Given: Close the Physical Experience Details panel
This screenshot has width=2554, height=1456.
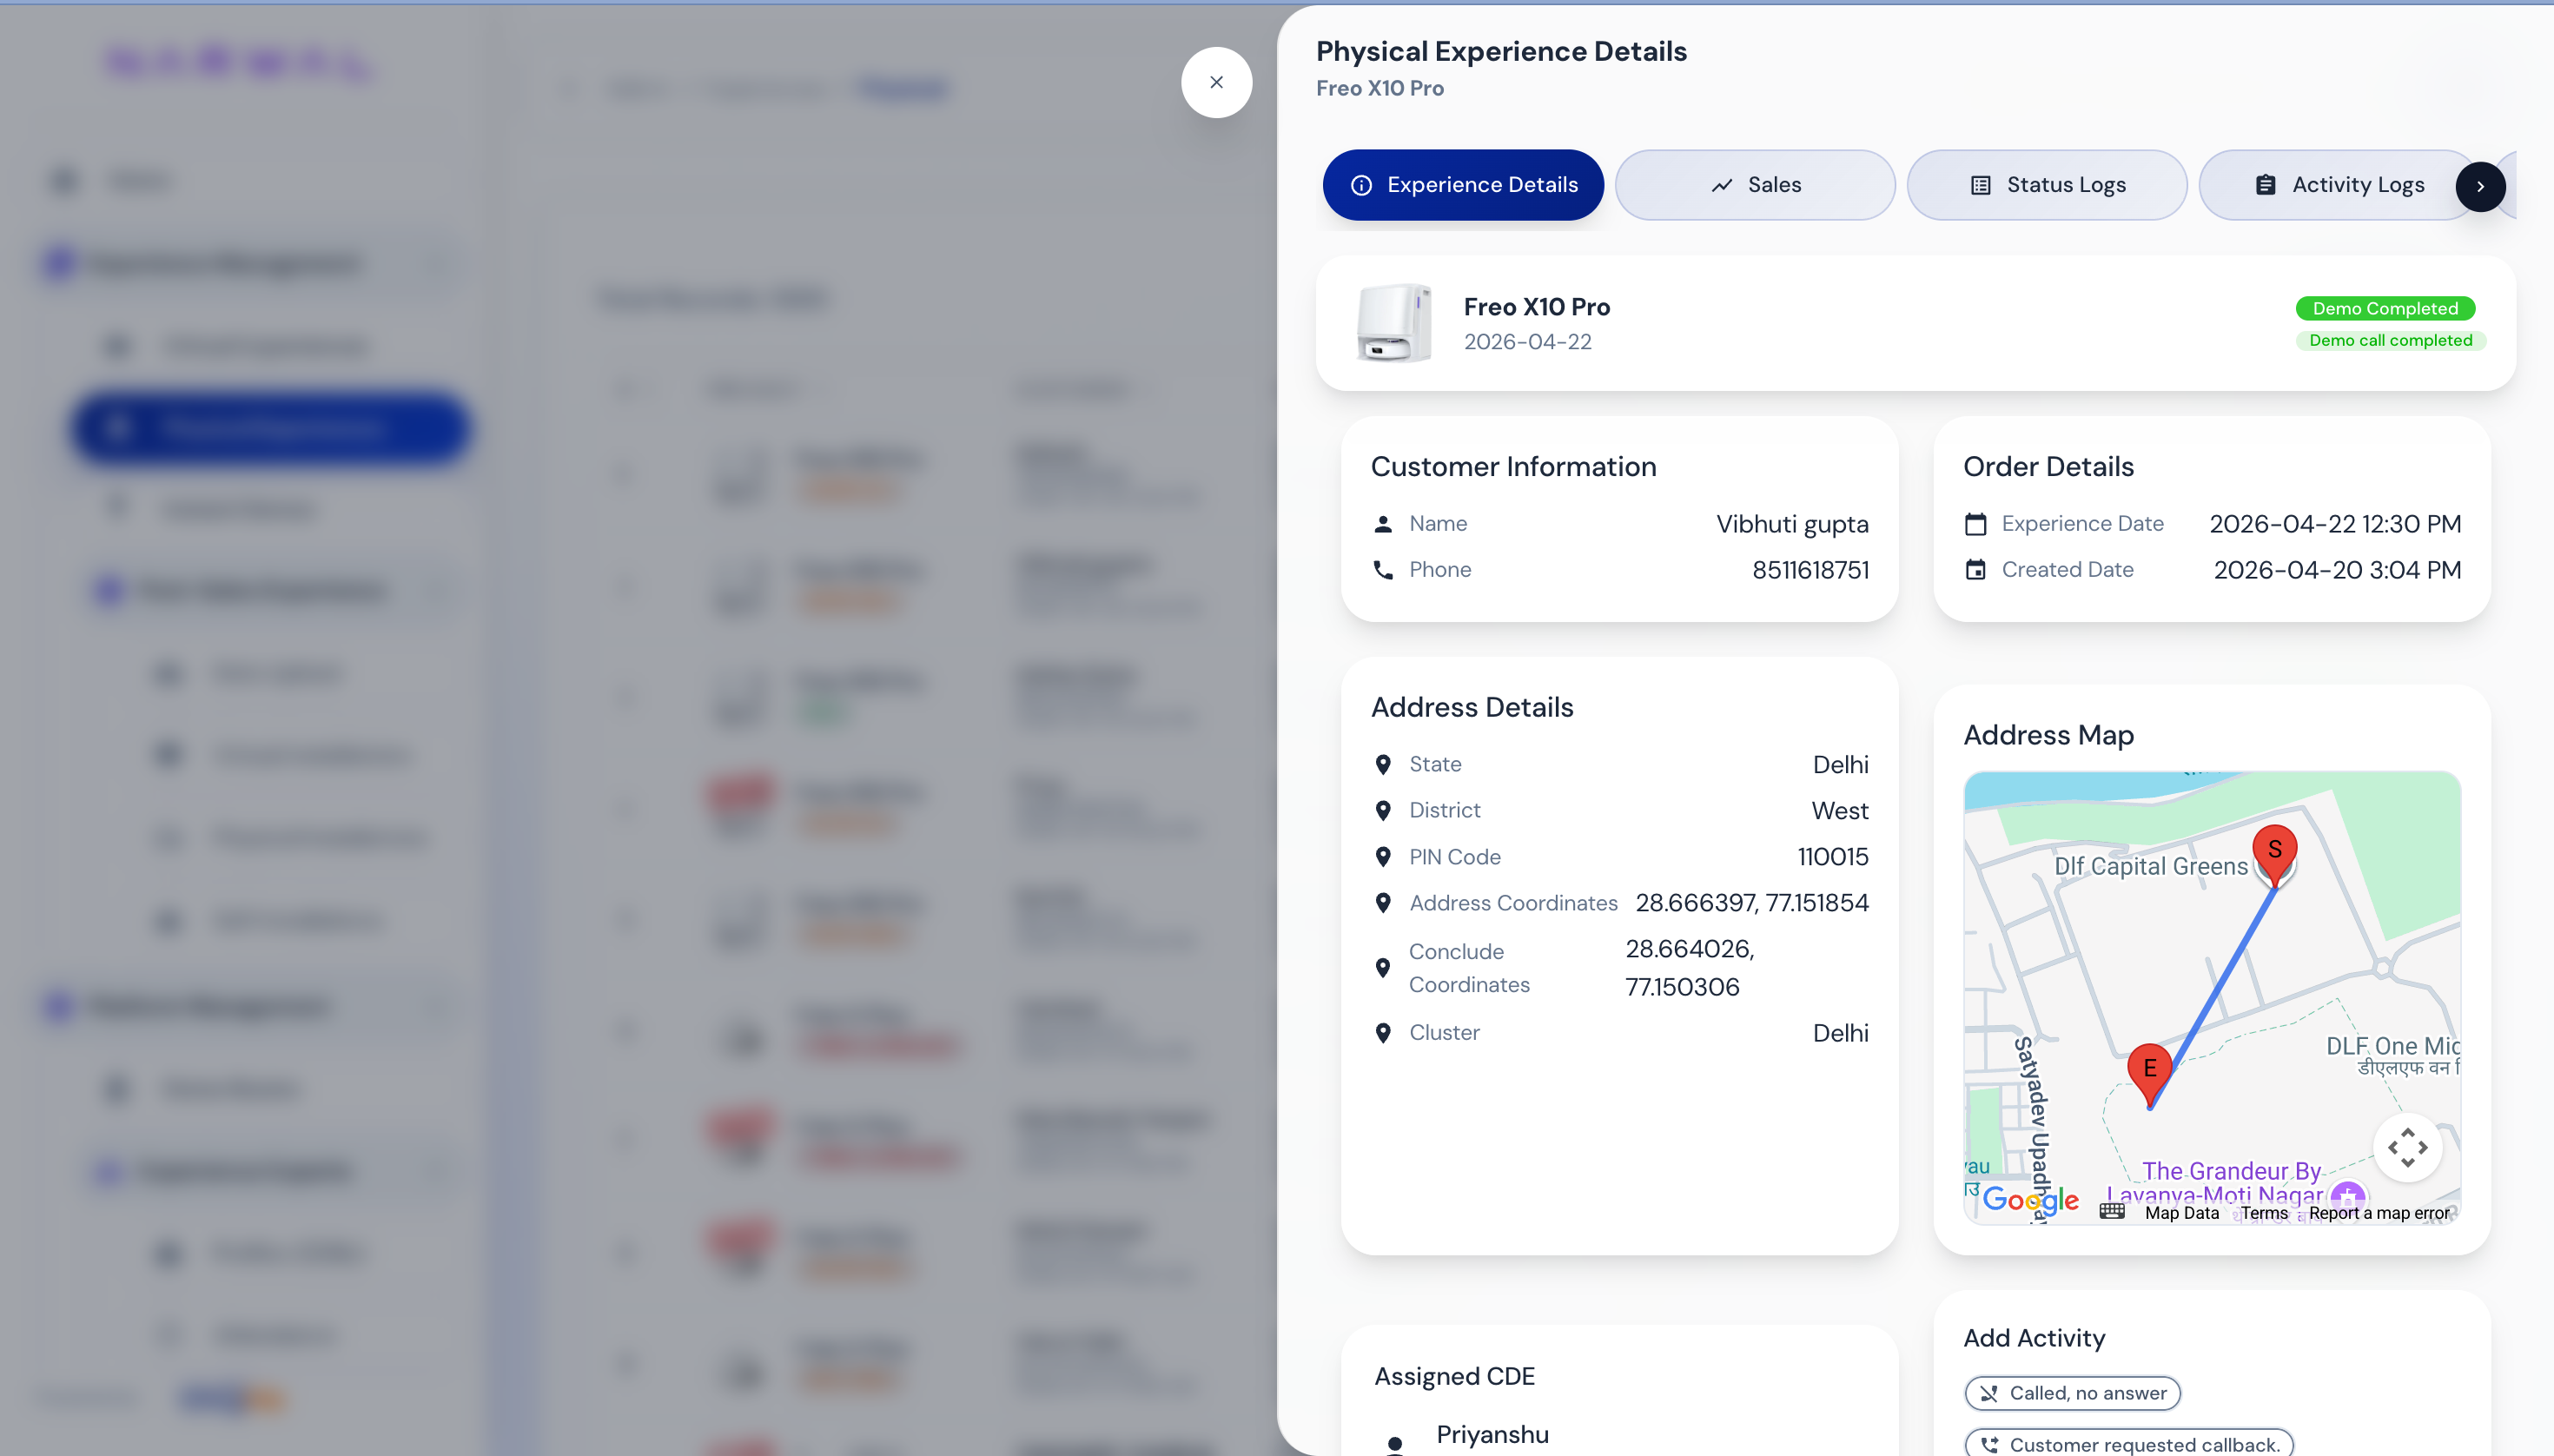Looking at the screenshot, I should (1216, 82).
